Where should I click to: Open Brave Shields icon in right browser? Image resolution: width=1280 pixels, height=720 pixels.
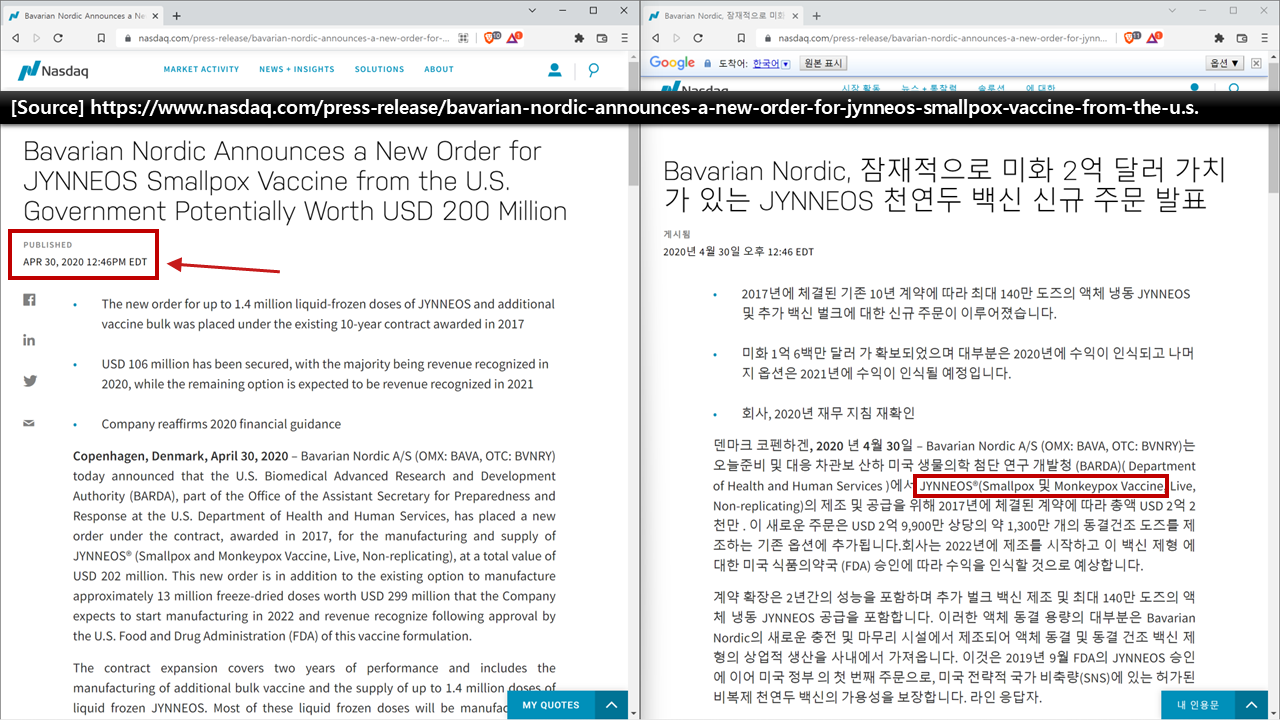pyautogui.click(x=1131, y=38)
